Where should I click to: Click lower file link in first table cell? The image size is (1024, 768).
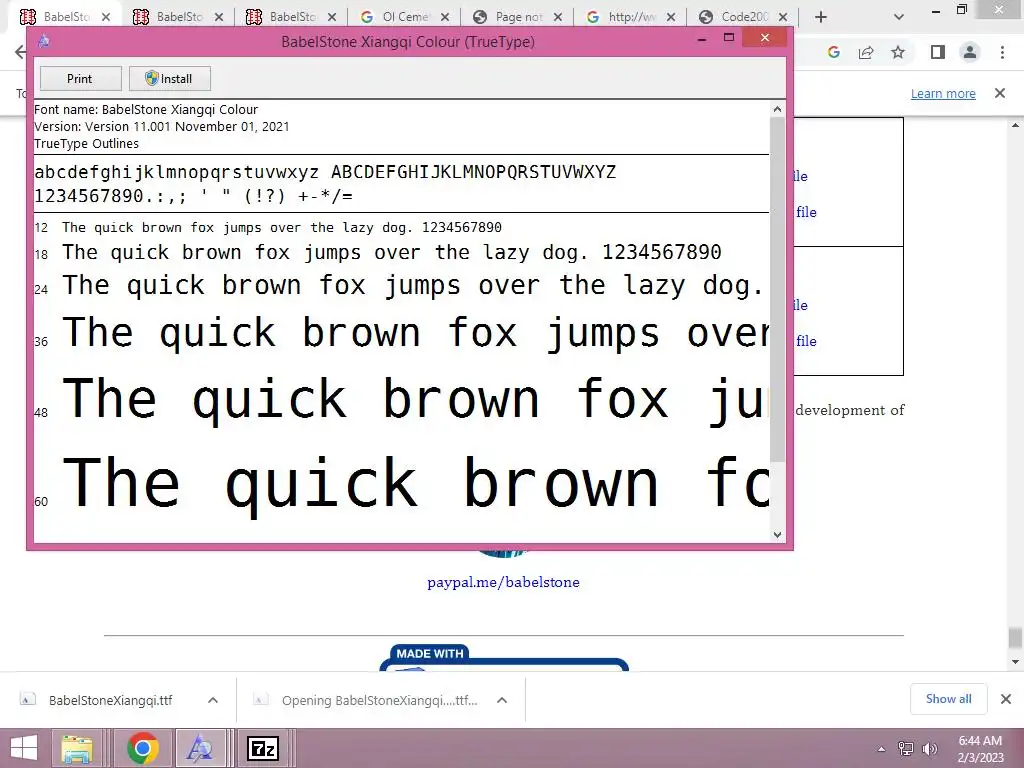(x=806, y=212)
